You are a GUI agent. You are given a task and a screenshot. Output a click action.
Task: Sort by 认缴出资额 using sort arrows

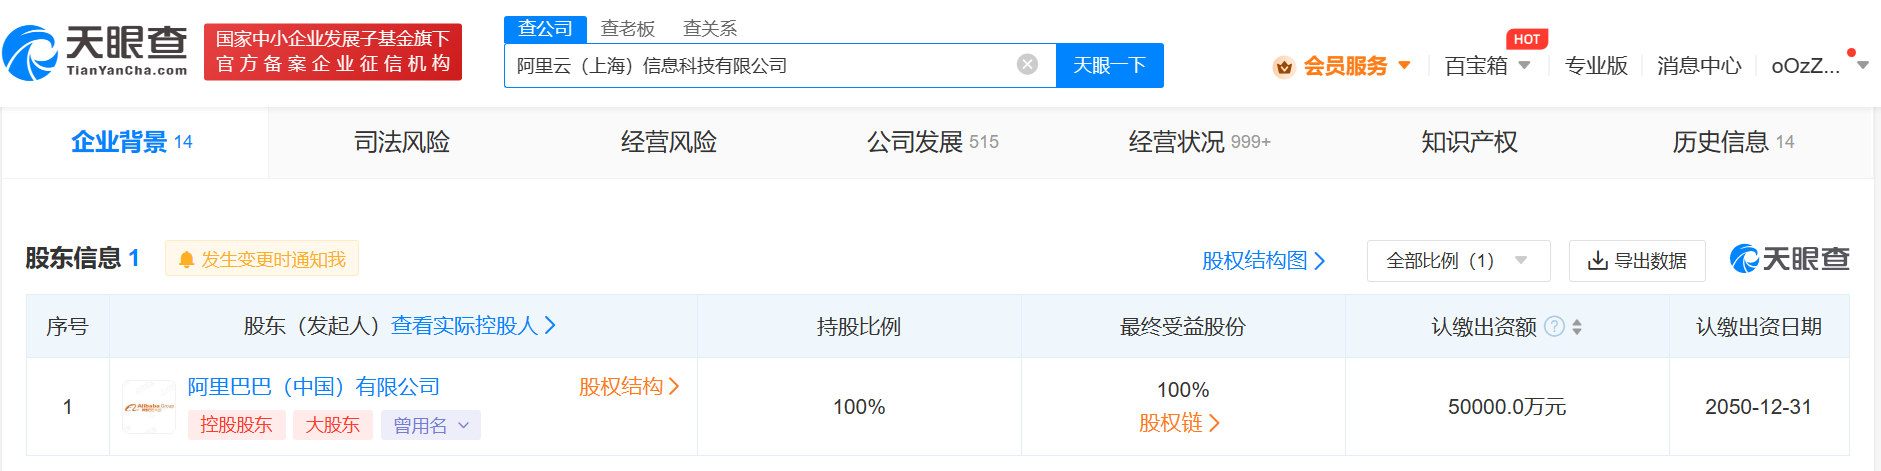coord(1577,327)
